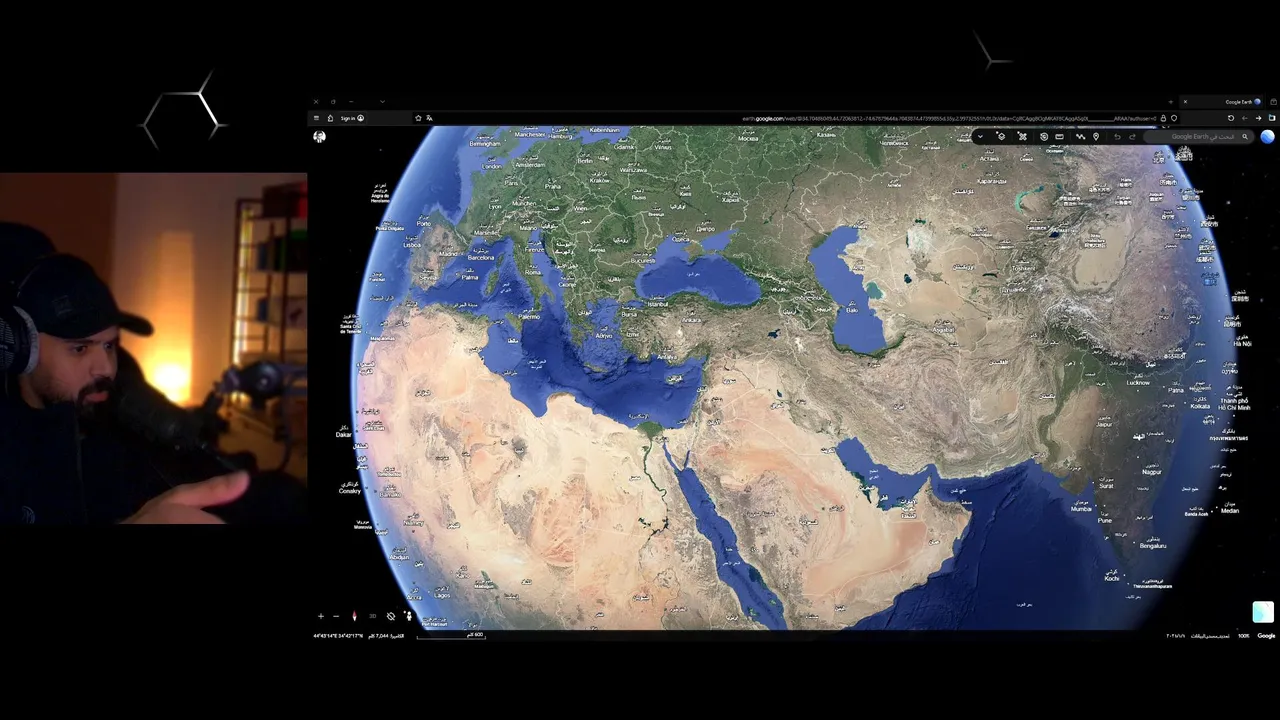Expand the tab list chevron in title bar
Image resolution: width=1280 pixels, height=720 pixels.
(382, 101)
